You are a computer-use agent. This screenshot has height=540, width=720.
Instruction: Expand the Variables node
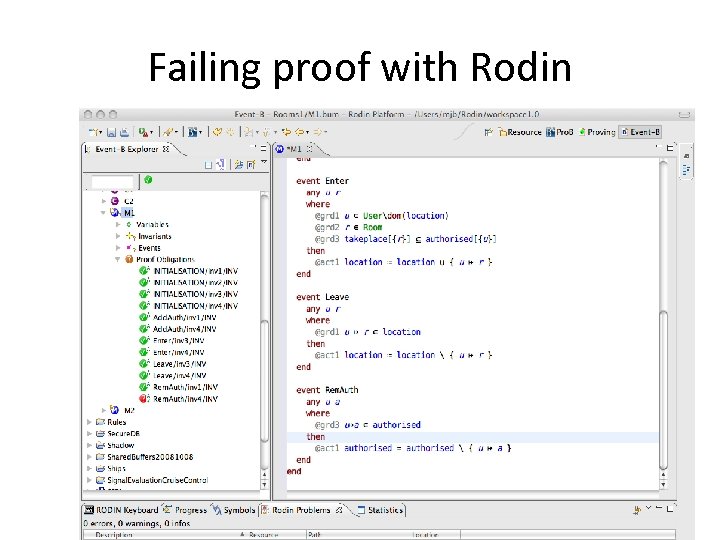point(118,225)
